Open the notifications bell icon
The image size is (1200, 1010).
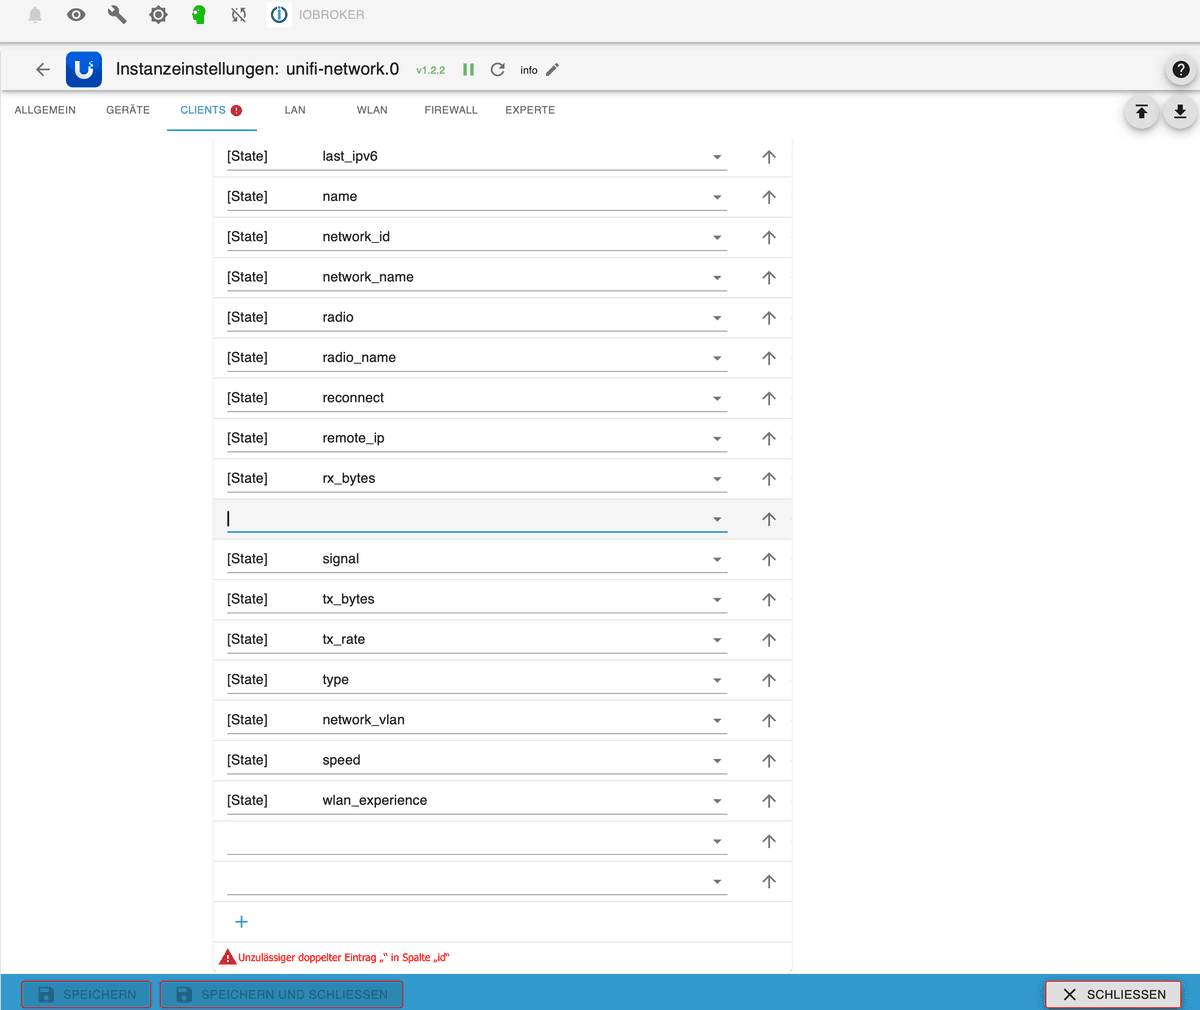click(x=35, y=15)
